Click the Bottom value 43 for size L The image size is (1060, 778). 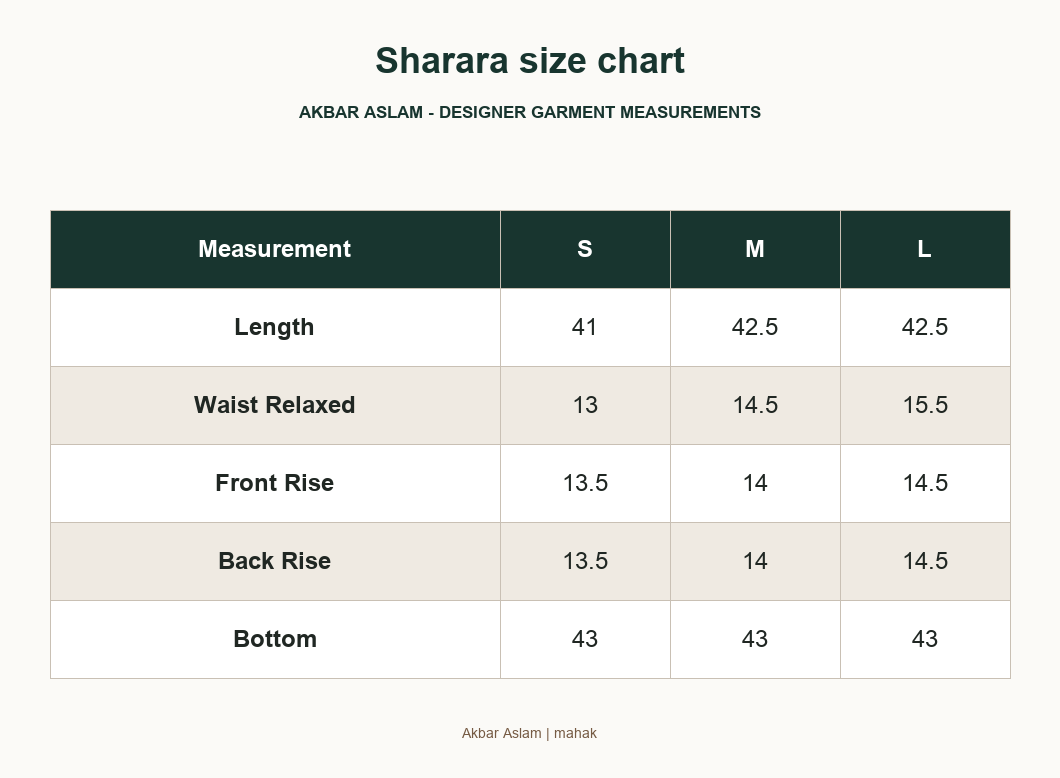pyautogui.click(x=925, y=639)
